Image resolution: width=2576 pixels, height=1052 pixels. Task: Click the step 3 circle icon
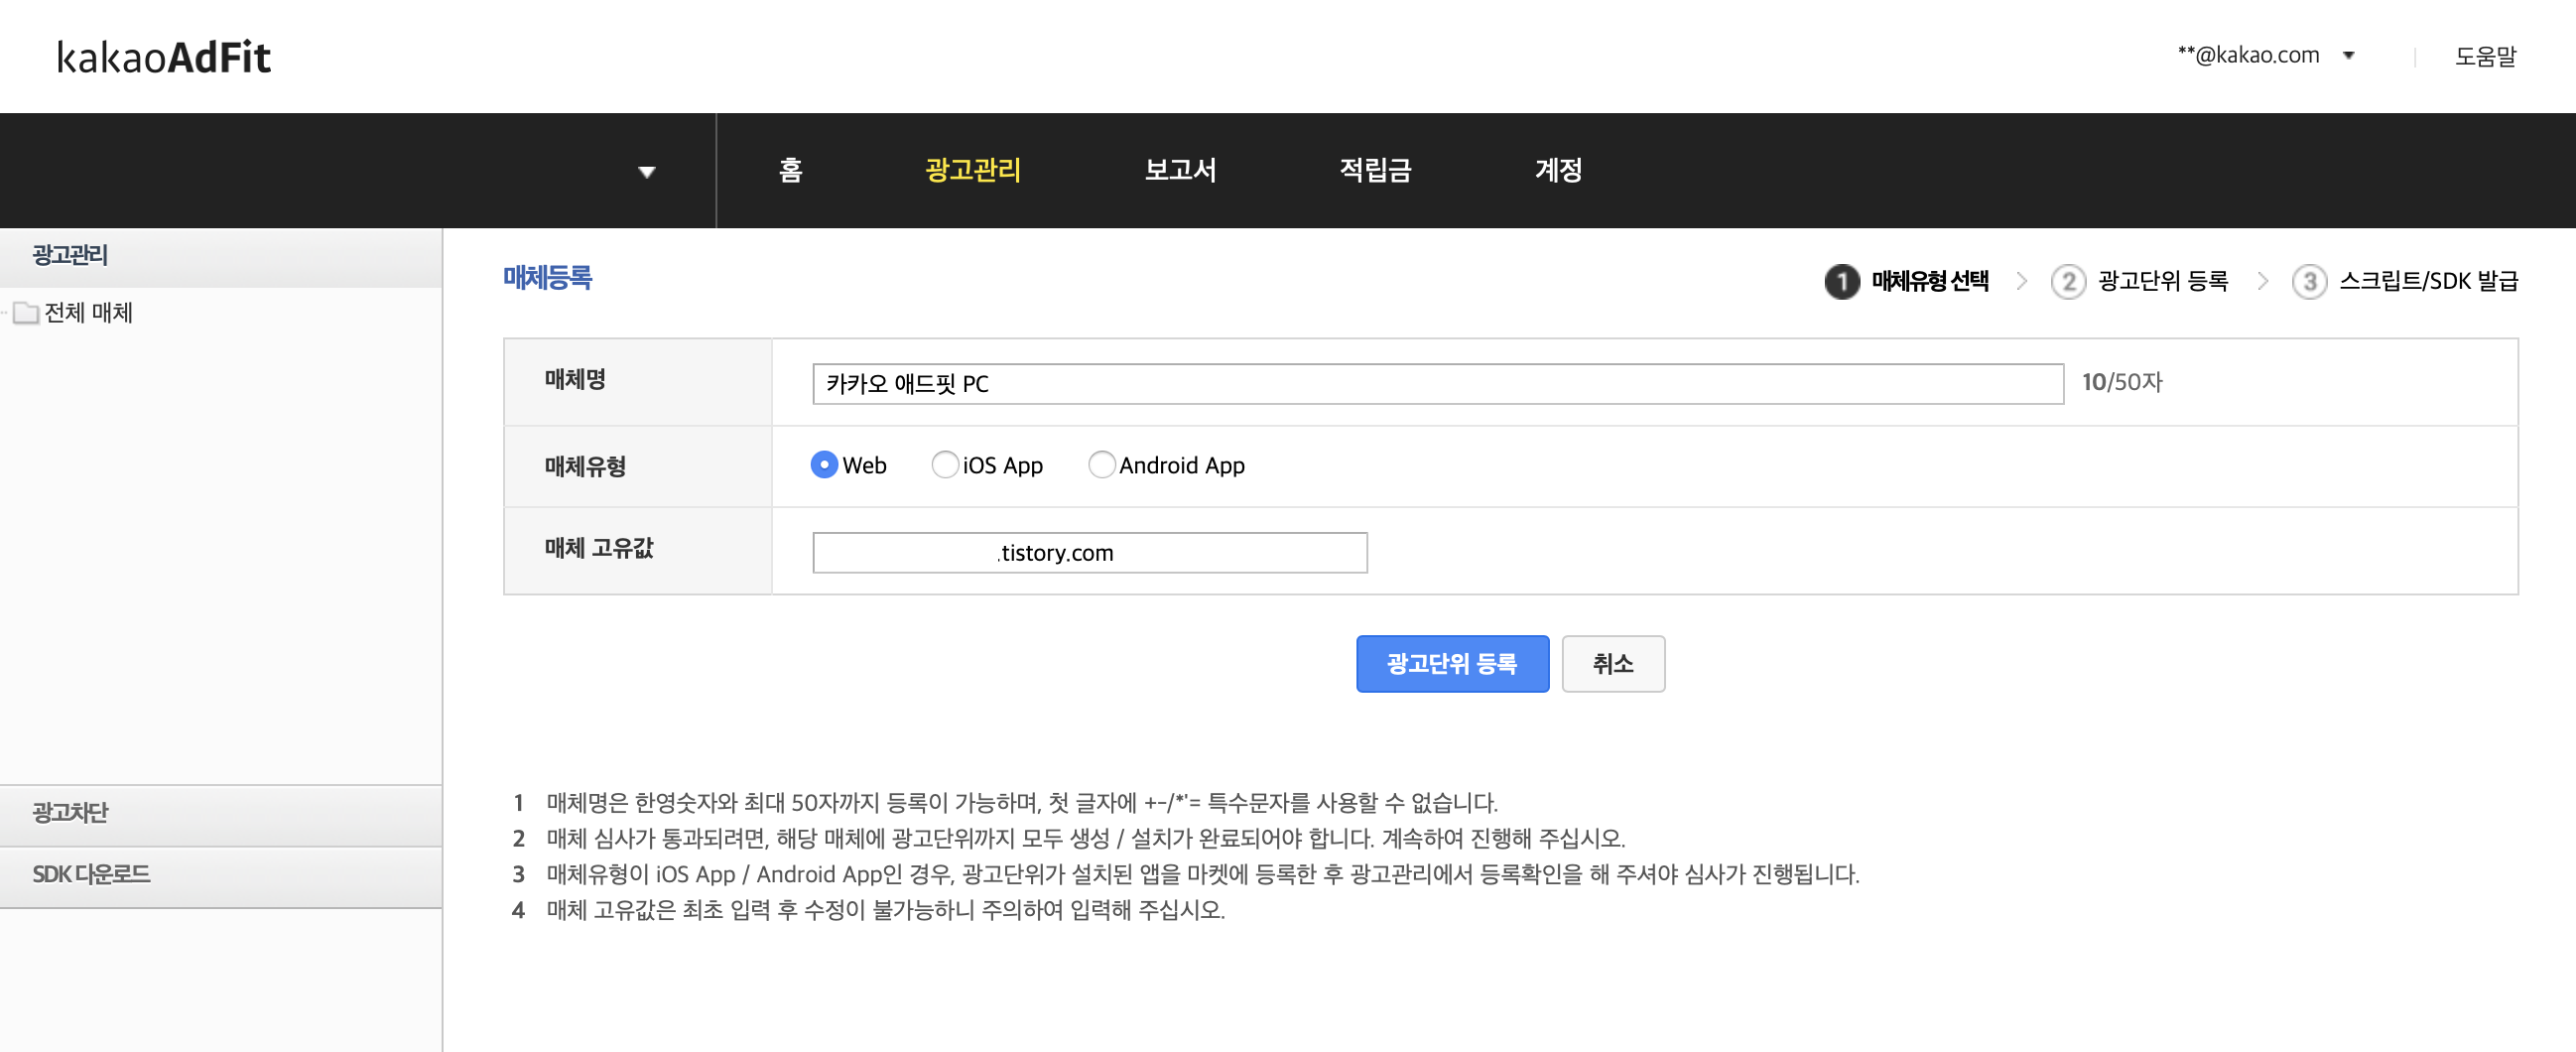[x=2309, y=281]
